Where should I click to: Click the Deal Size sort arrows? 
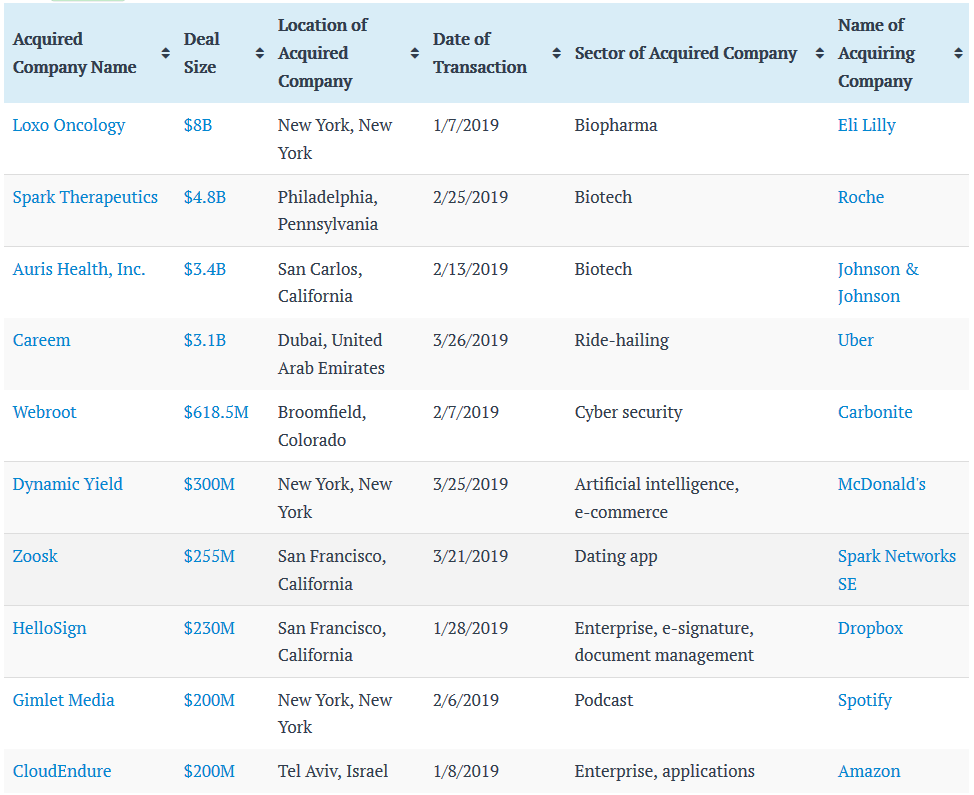click(x=260, y=53)
